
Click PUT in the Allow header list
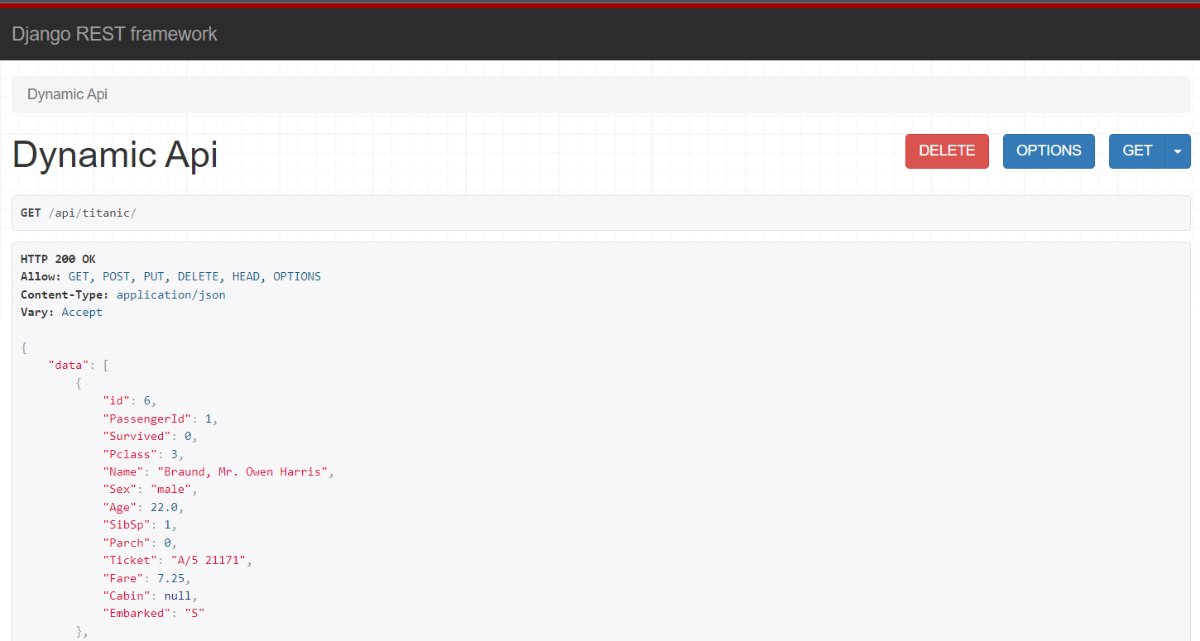point(153,276)
